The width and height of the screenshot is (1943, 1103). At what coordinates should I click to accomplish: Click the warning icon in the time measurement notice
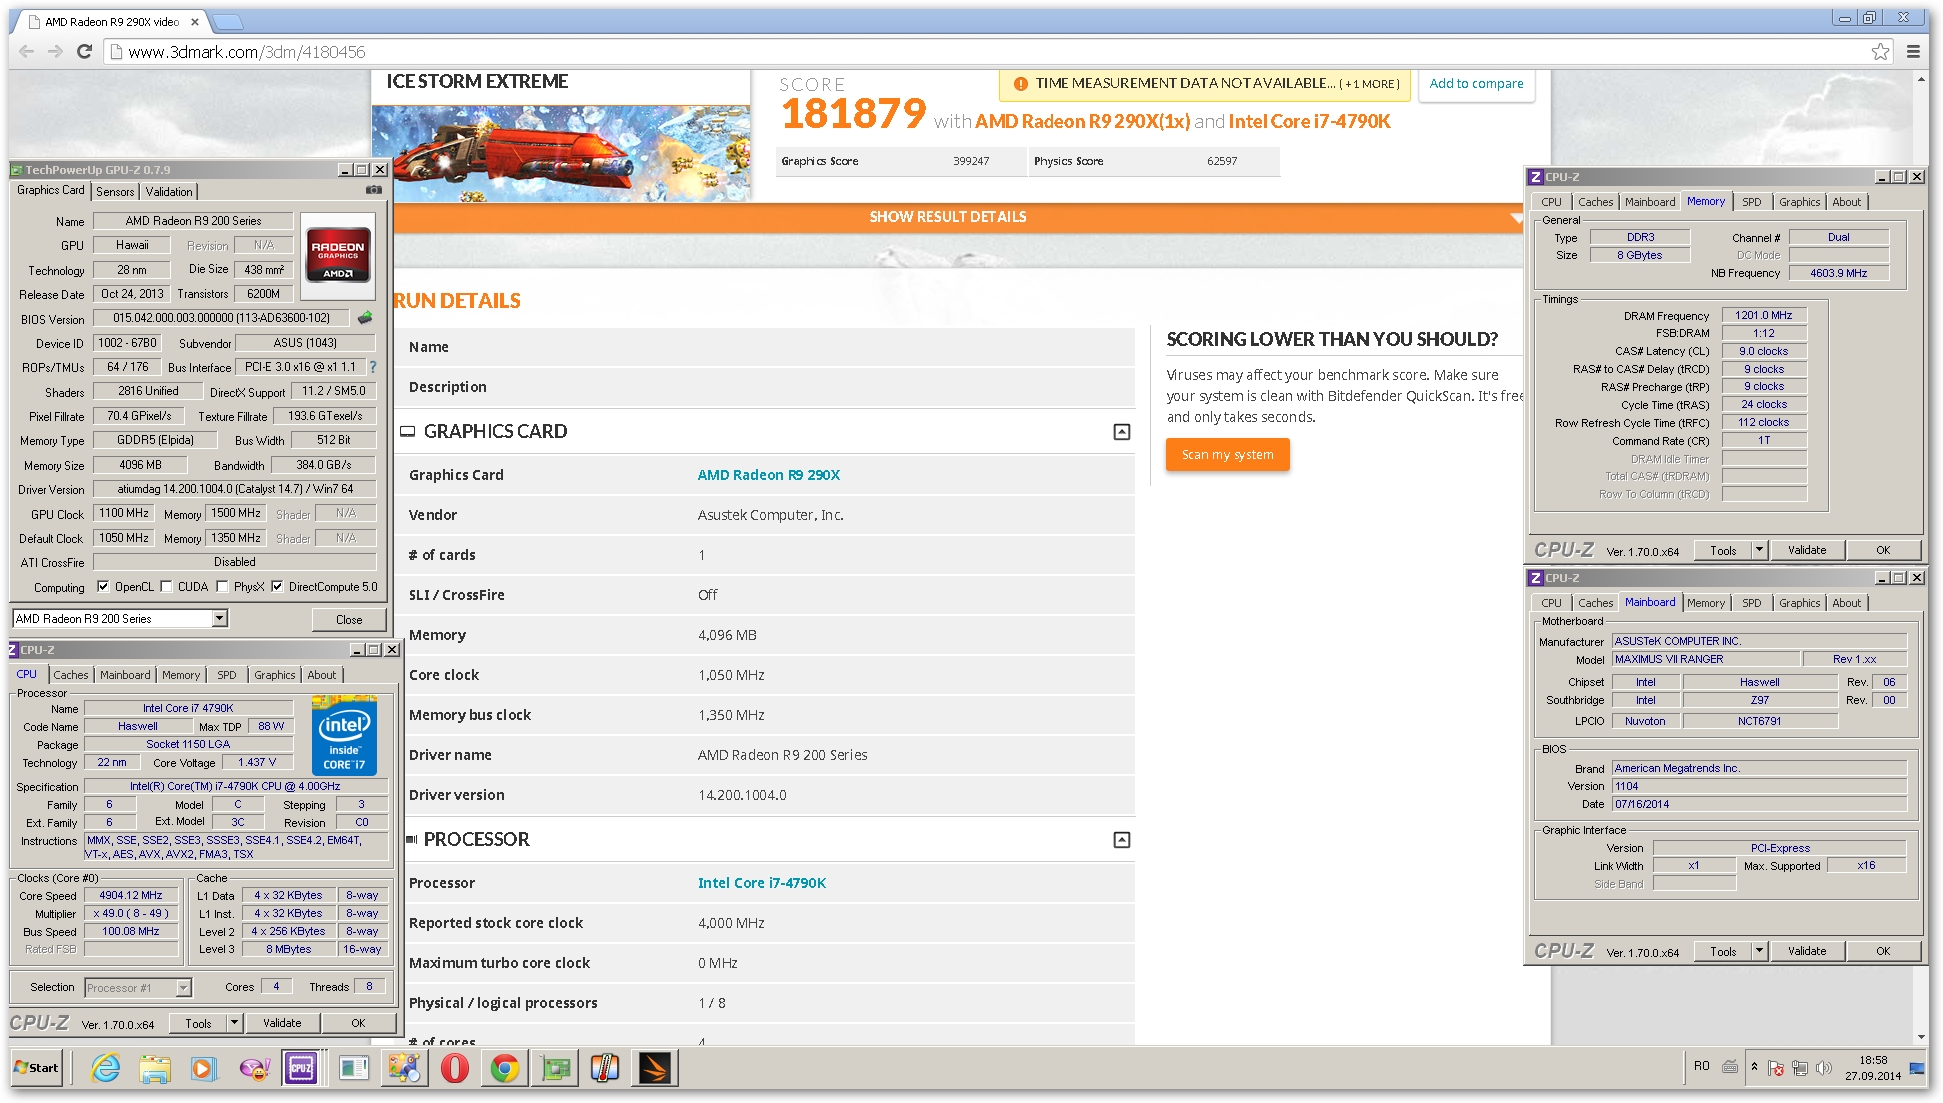(1020, 84)
